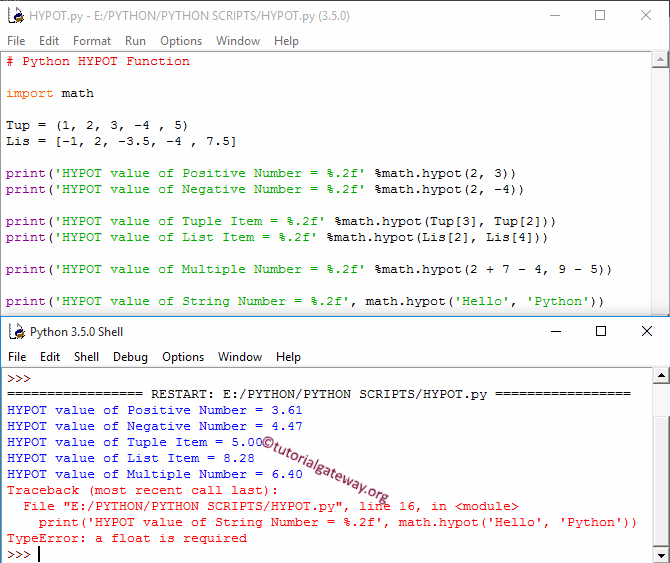The image size is (670, 563).
Task: Maximize the HYPOT.py editor window
Action: [x=600, y=16]
